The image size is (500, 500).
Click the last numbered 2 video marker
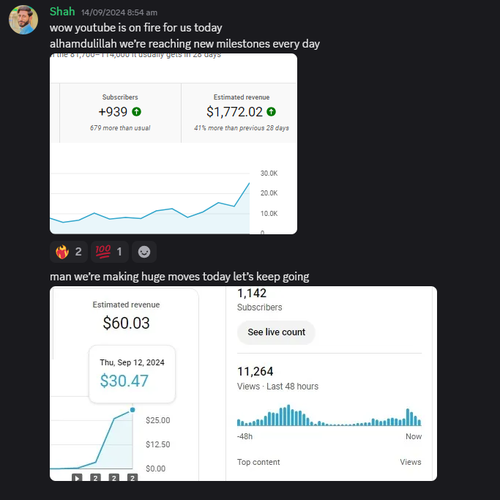[x=132, y=478]
